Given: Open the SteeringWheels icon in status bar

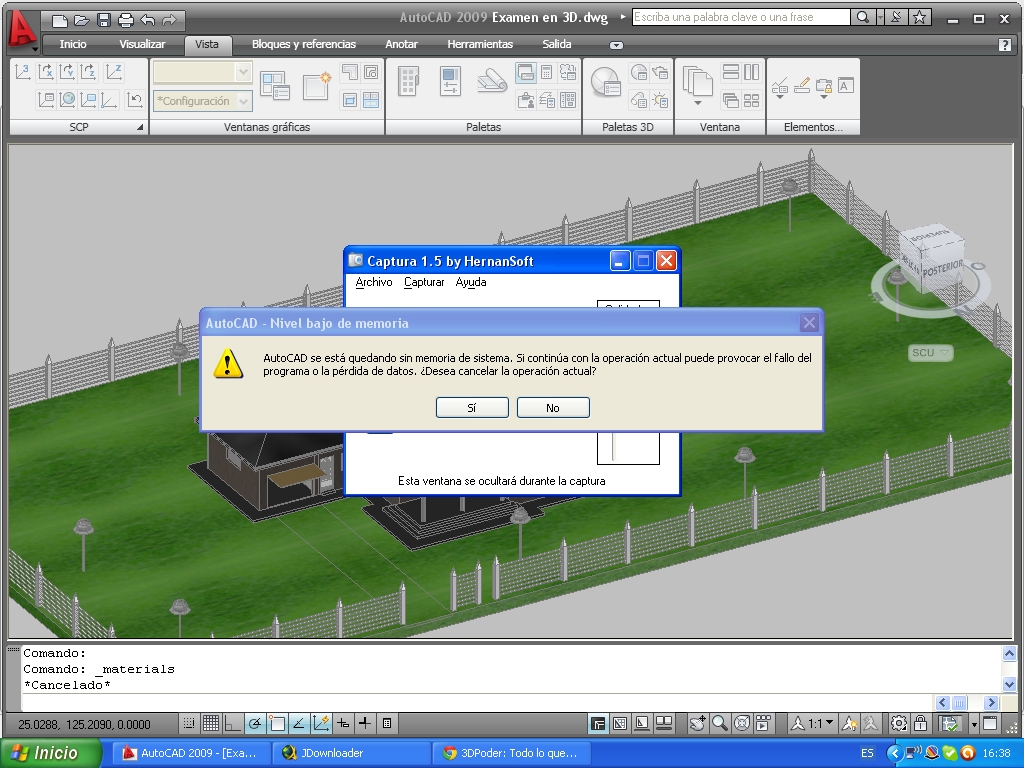Looking at the screenshot, I should point(741,723).
